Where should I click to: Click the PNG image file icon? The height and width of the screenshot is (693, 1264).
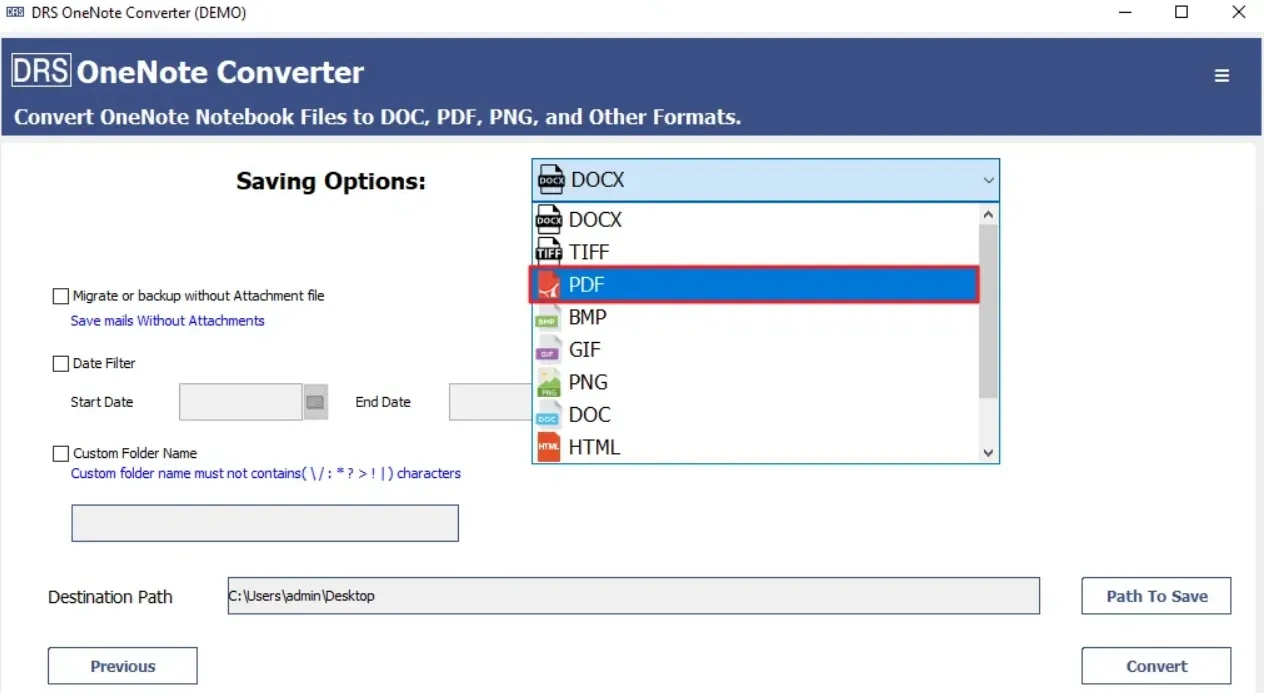[549, 382]
